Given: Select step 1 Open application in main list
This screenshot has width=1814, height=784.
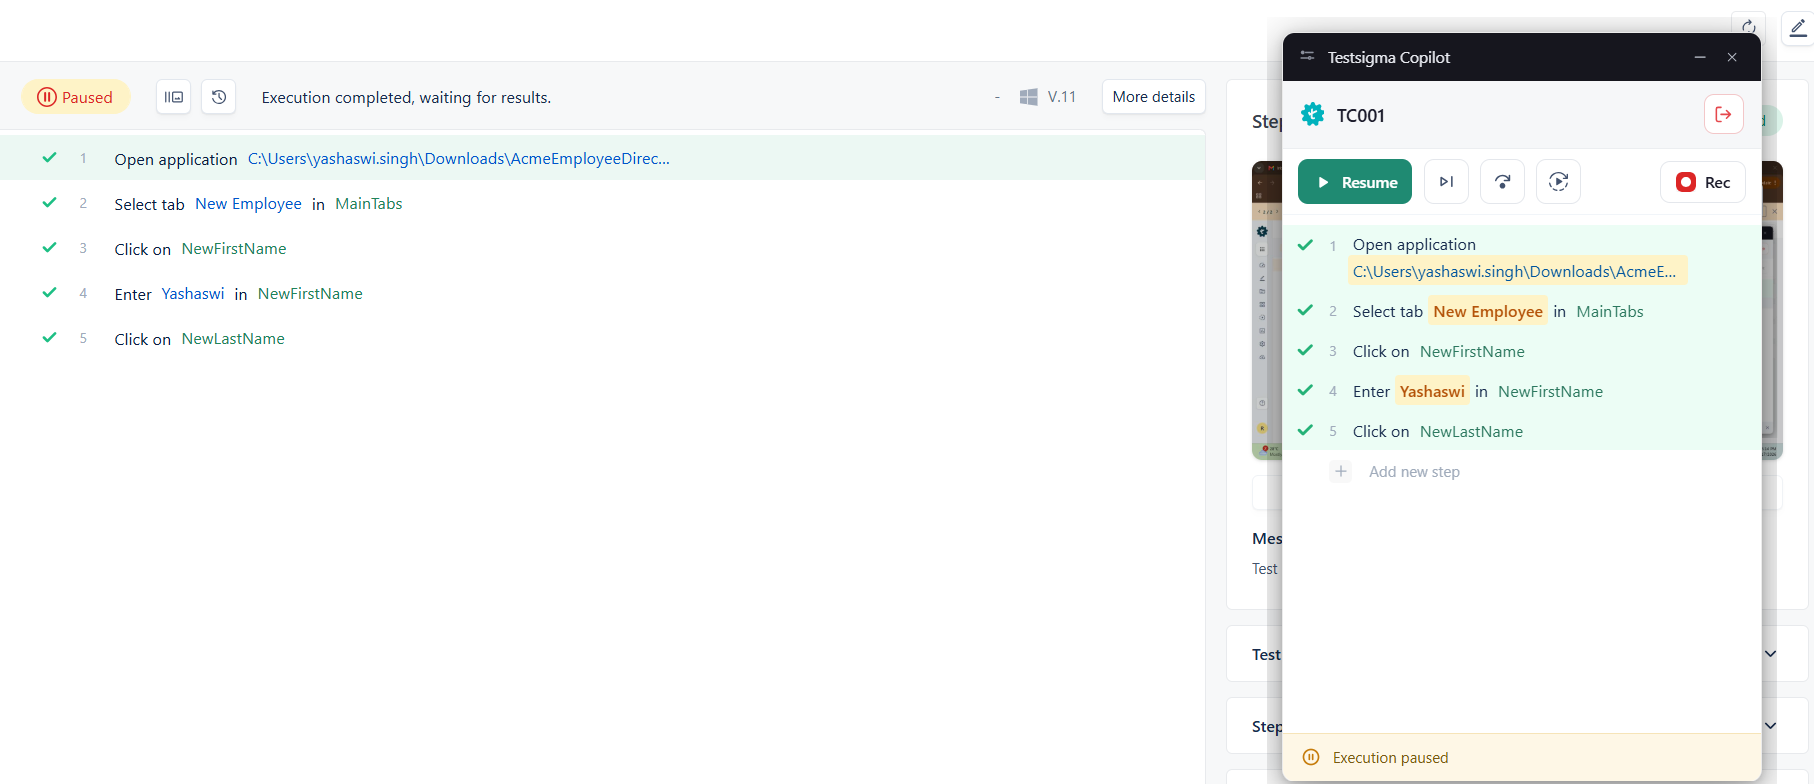Looking at the screenshot, I should [x=602, y=159].
